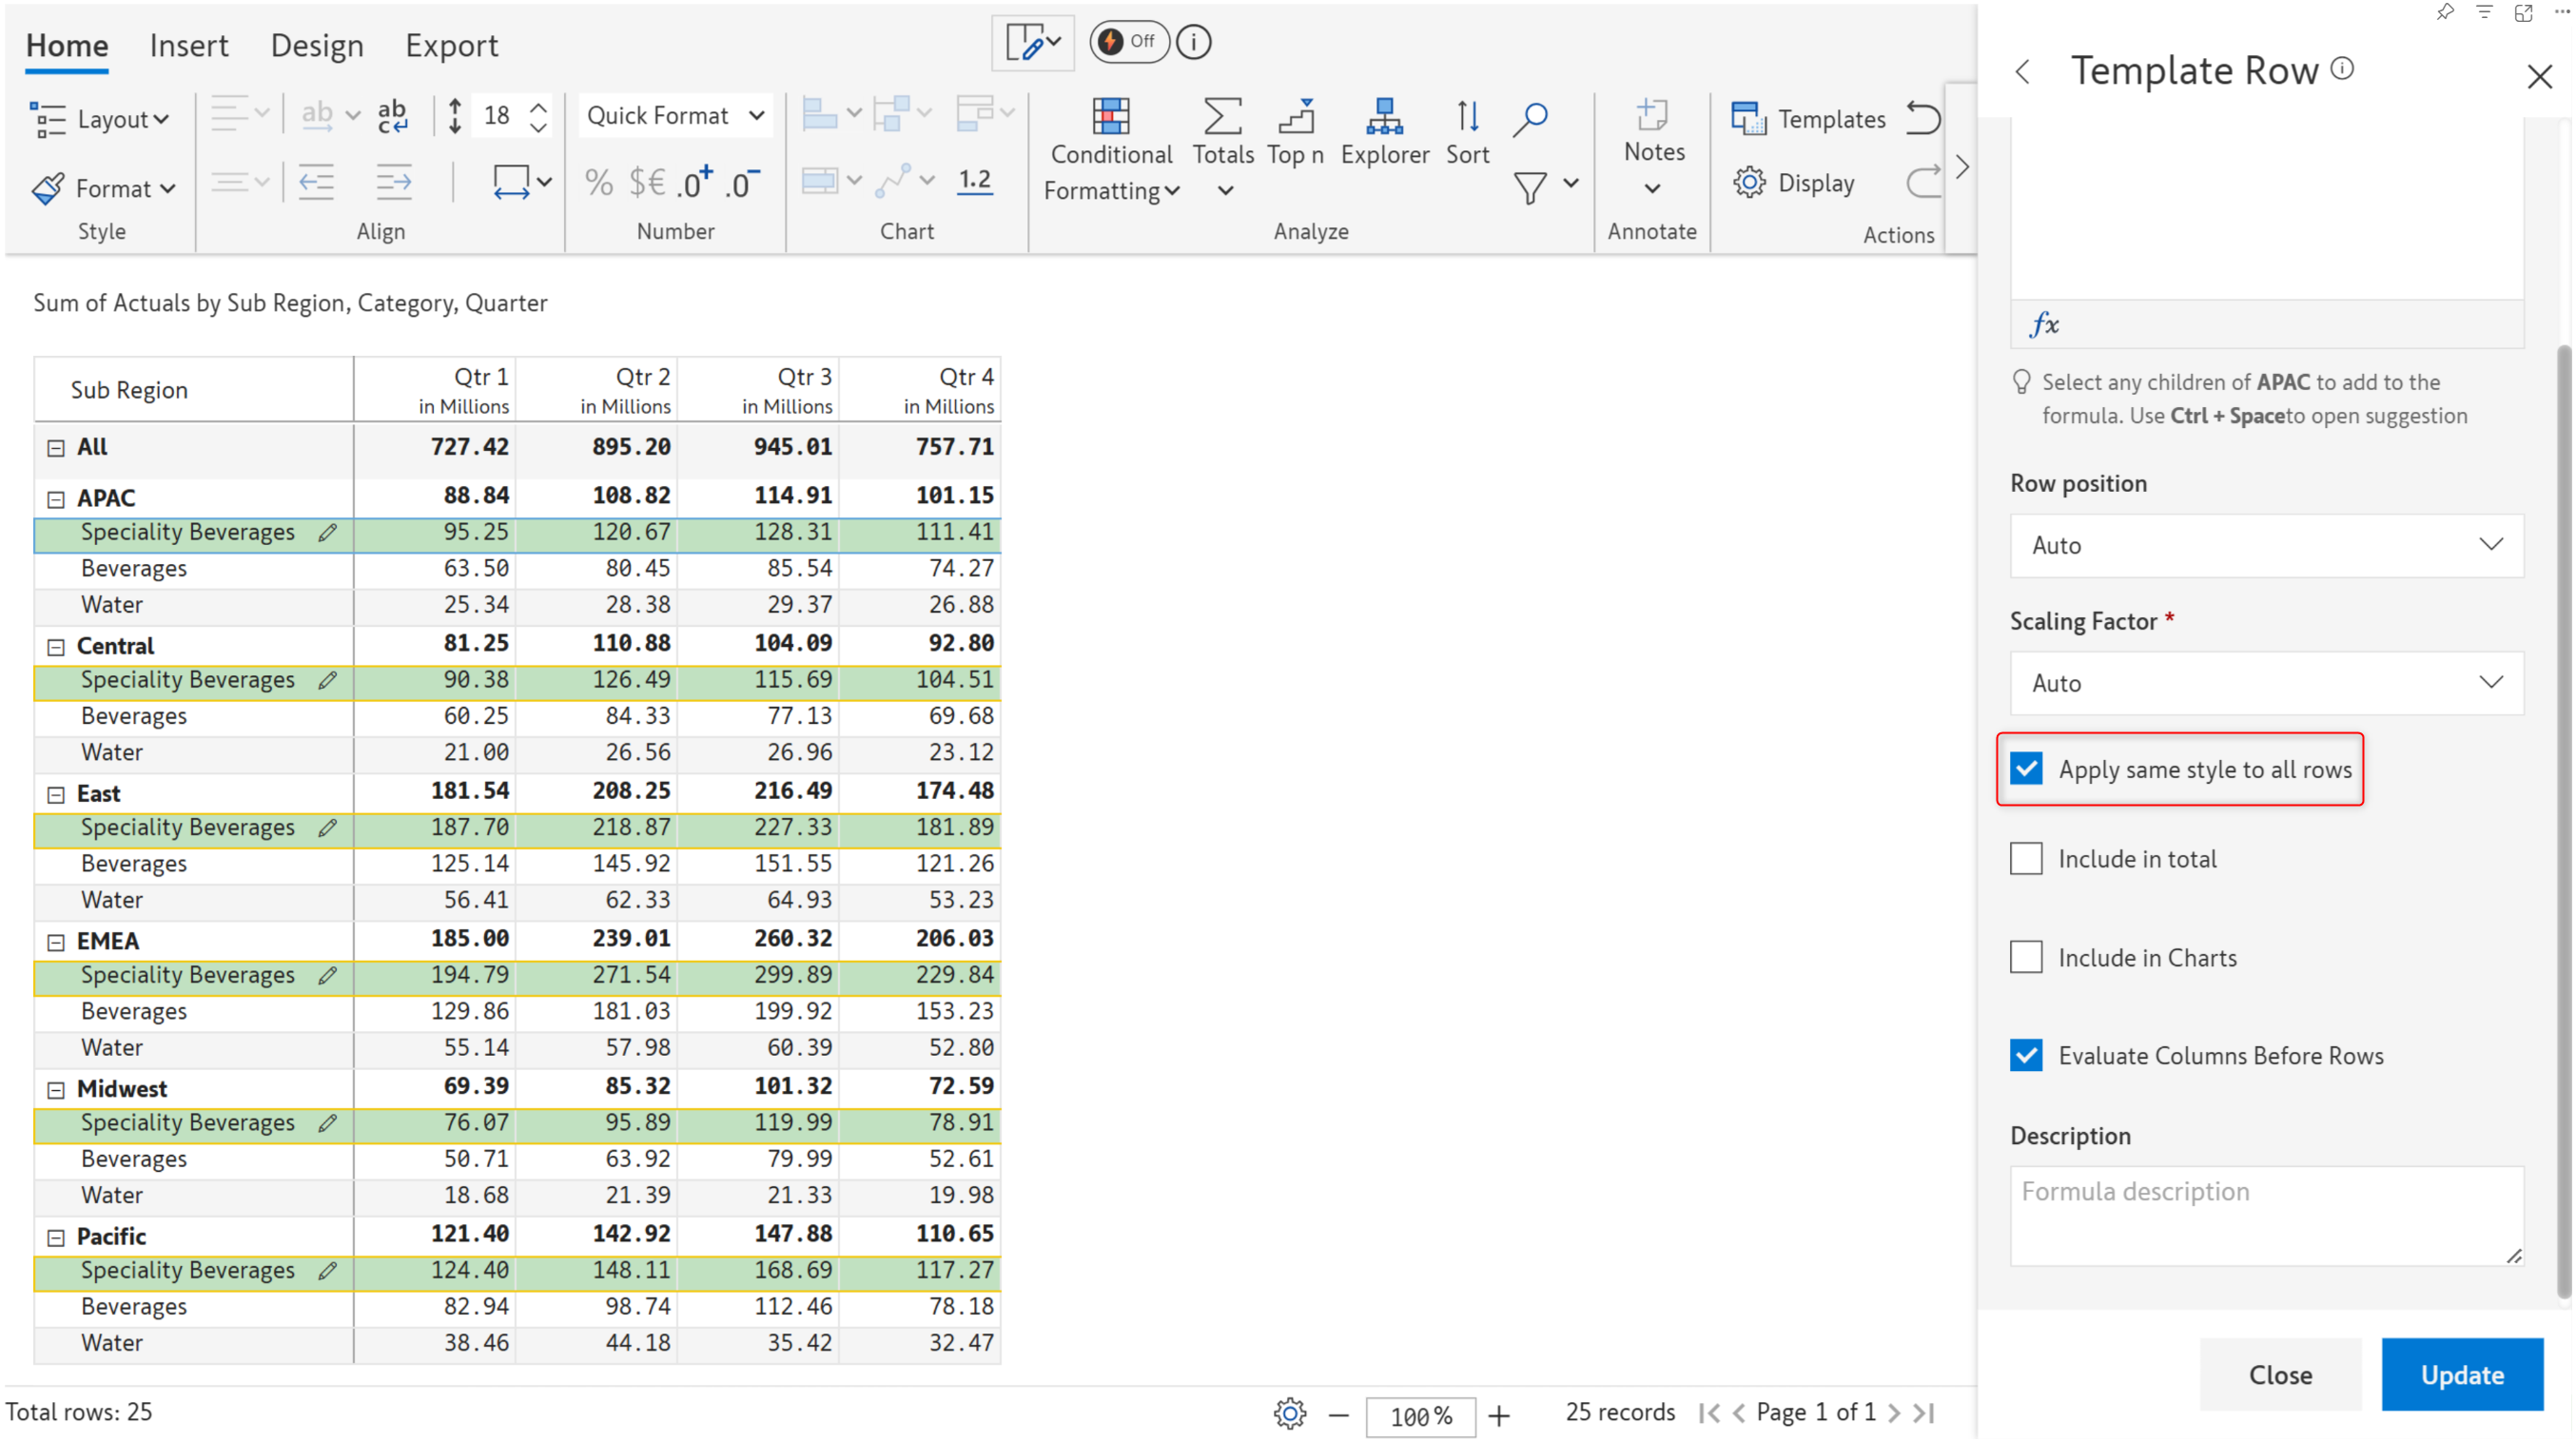This screenshot has width=2576, height=1442.
Task: Uncheck Apply same style to all rows
Action: (2026, 769)
